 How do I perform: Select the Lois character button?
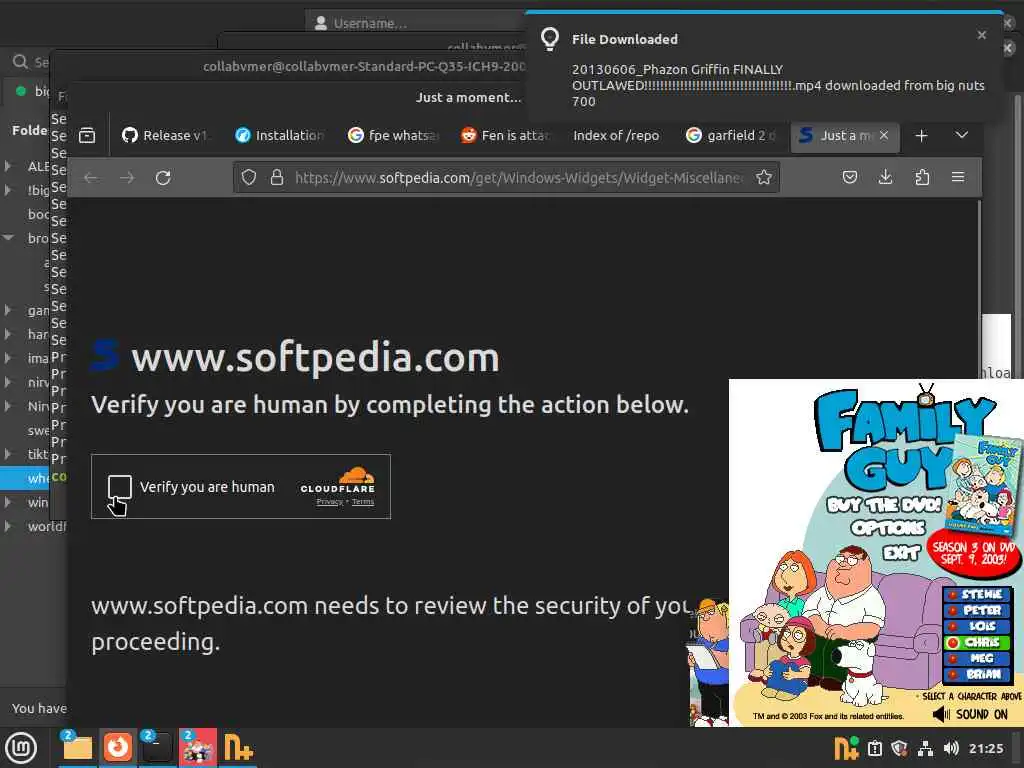click(x=978, y=626)
